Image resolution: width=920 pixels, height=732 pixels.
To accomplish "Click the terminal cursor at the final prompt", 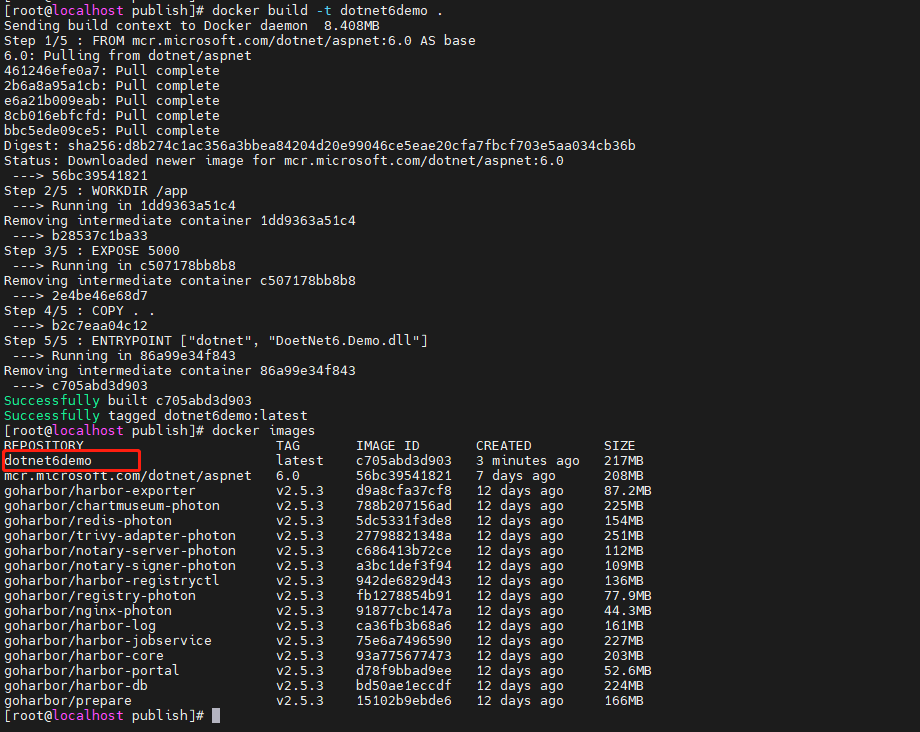I will click(216, 716).
